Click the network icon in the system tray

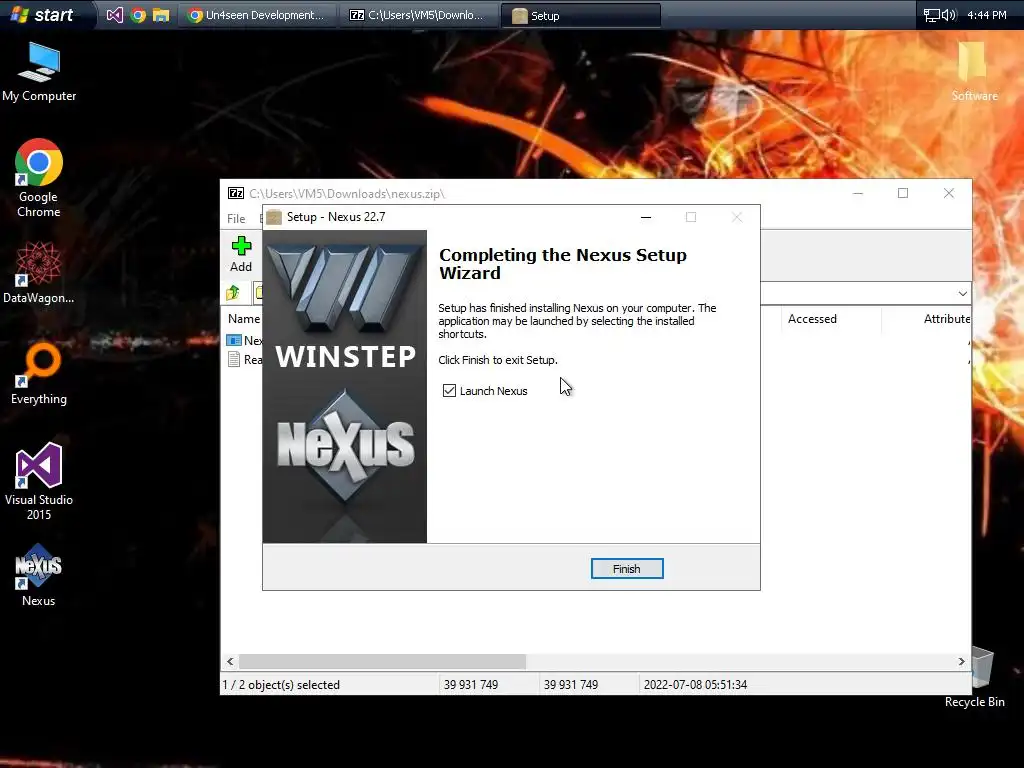931,15
